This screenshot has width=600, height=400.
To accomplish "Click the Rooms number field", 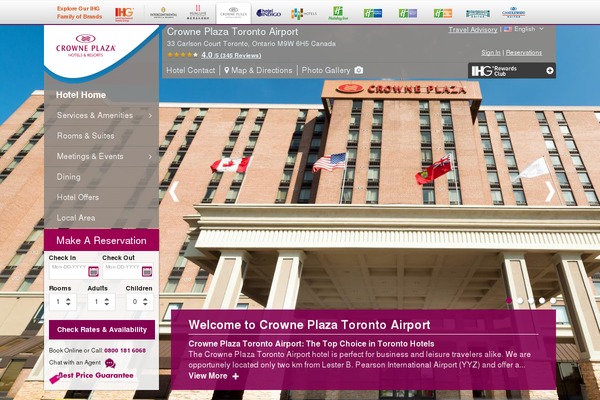I will point(62,302).
